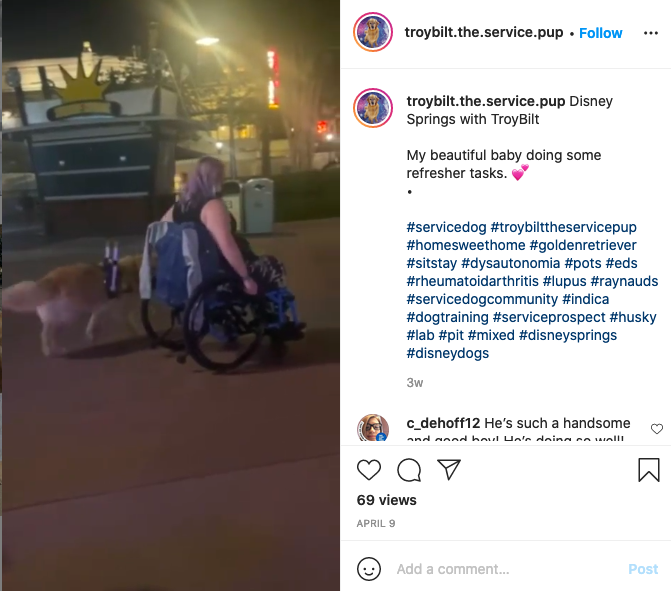Open the #servicedog hashtag

coord(446,227)
